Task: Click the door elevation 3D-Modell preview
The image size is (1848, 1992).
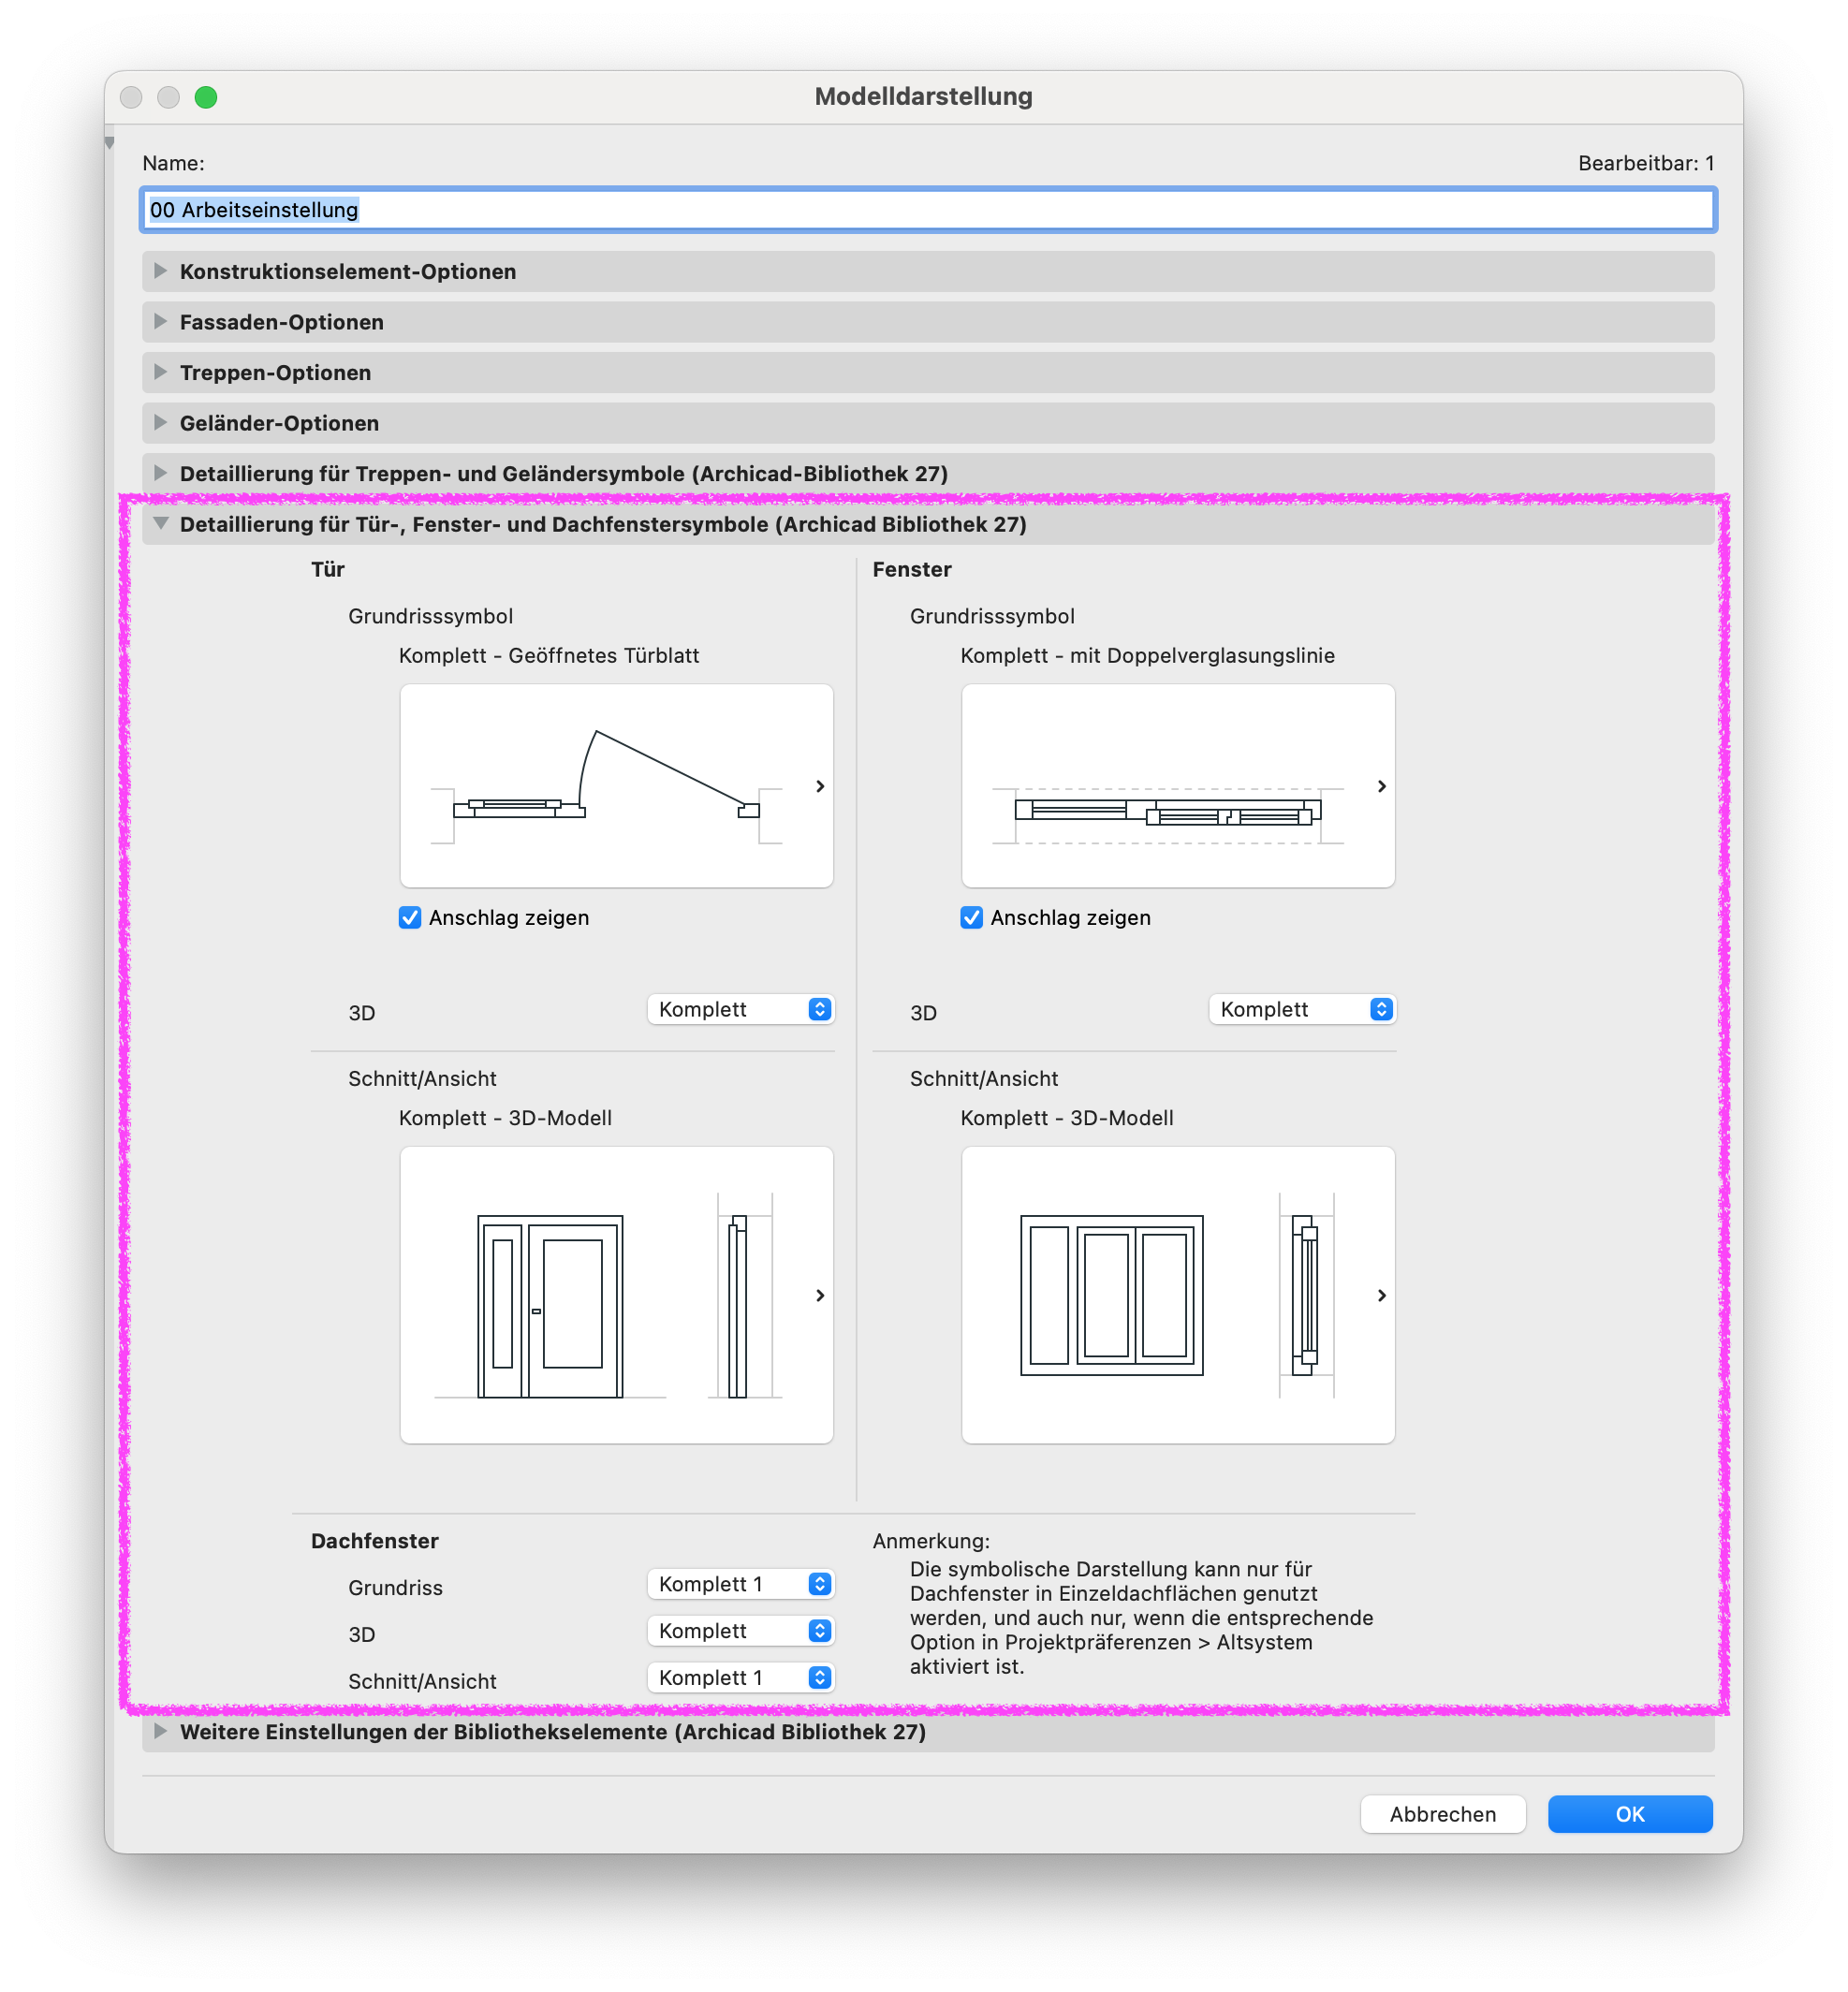Action: [616, 1295]
